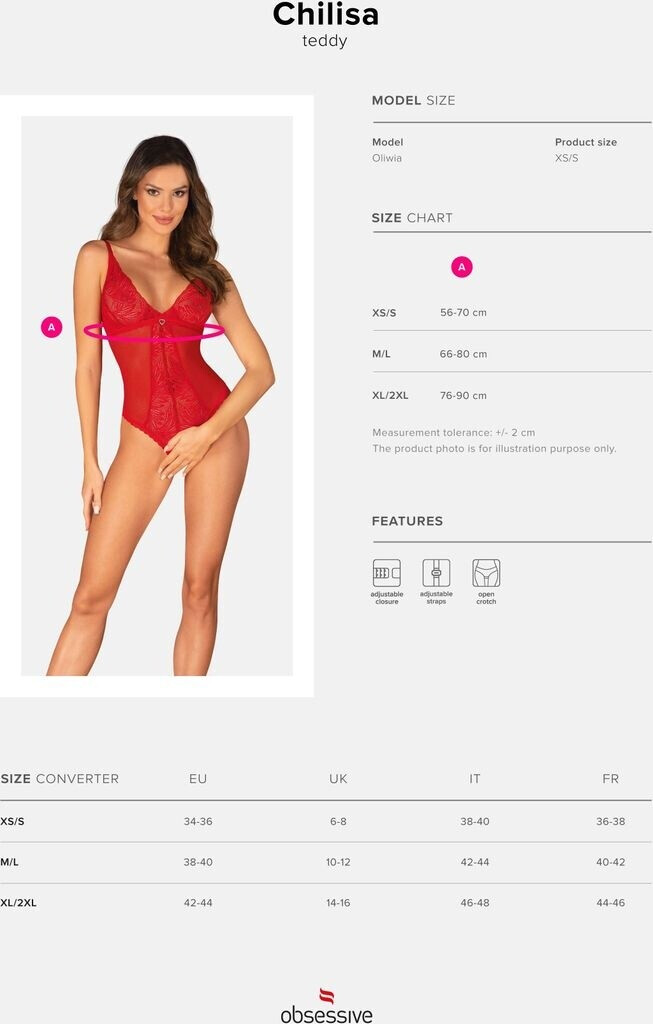Click the model name Oliwia
Image resolution: width=653 pixels, height=1024 pixels.
(387, 158)
